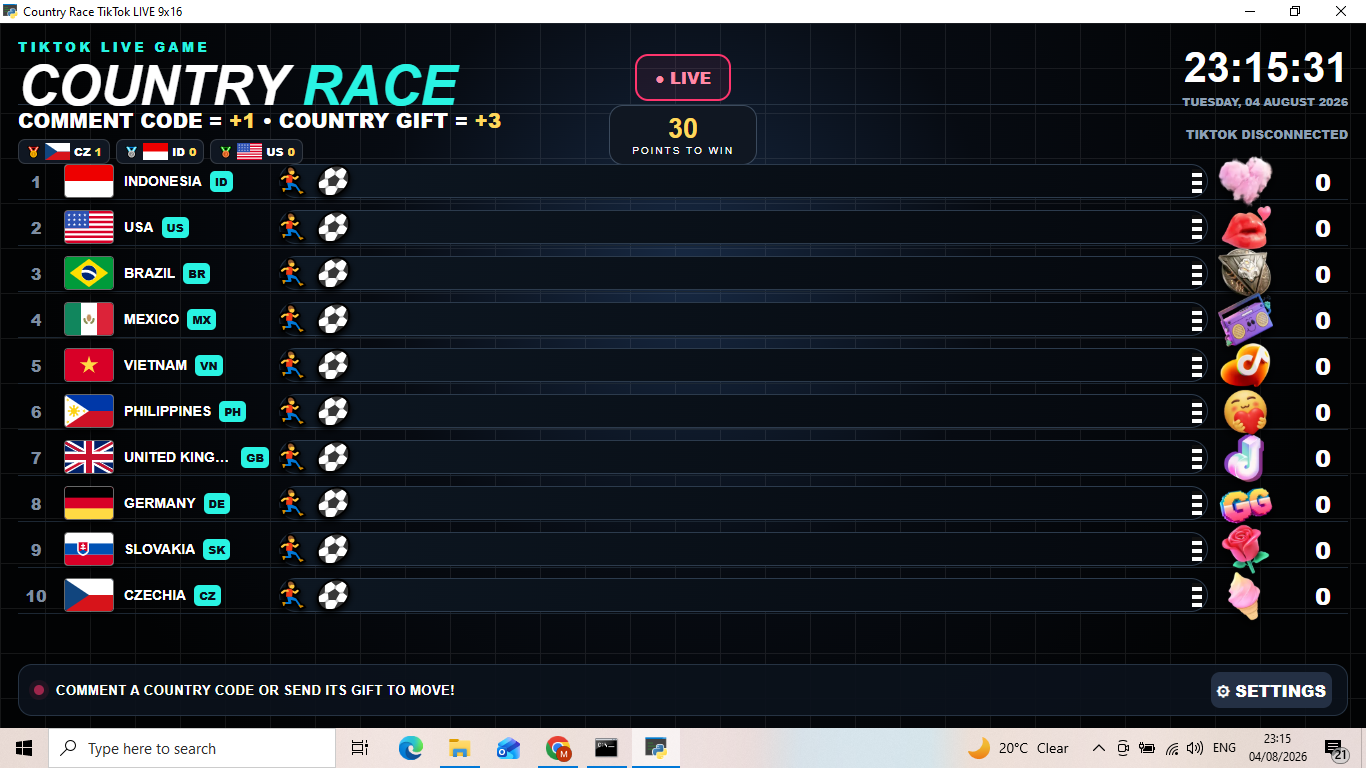Click the Philippines flag
Viewport: 1366px width, 768px height.
[x=89, y=411]
